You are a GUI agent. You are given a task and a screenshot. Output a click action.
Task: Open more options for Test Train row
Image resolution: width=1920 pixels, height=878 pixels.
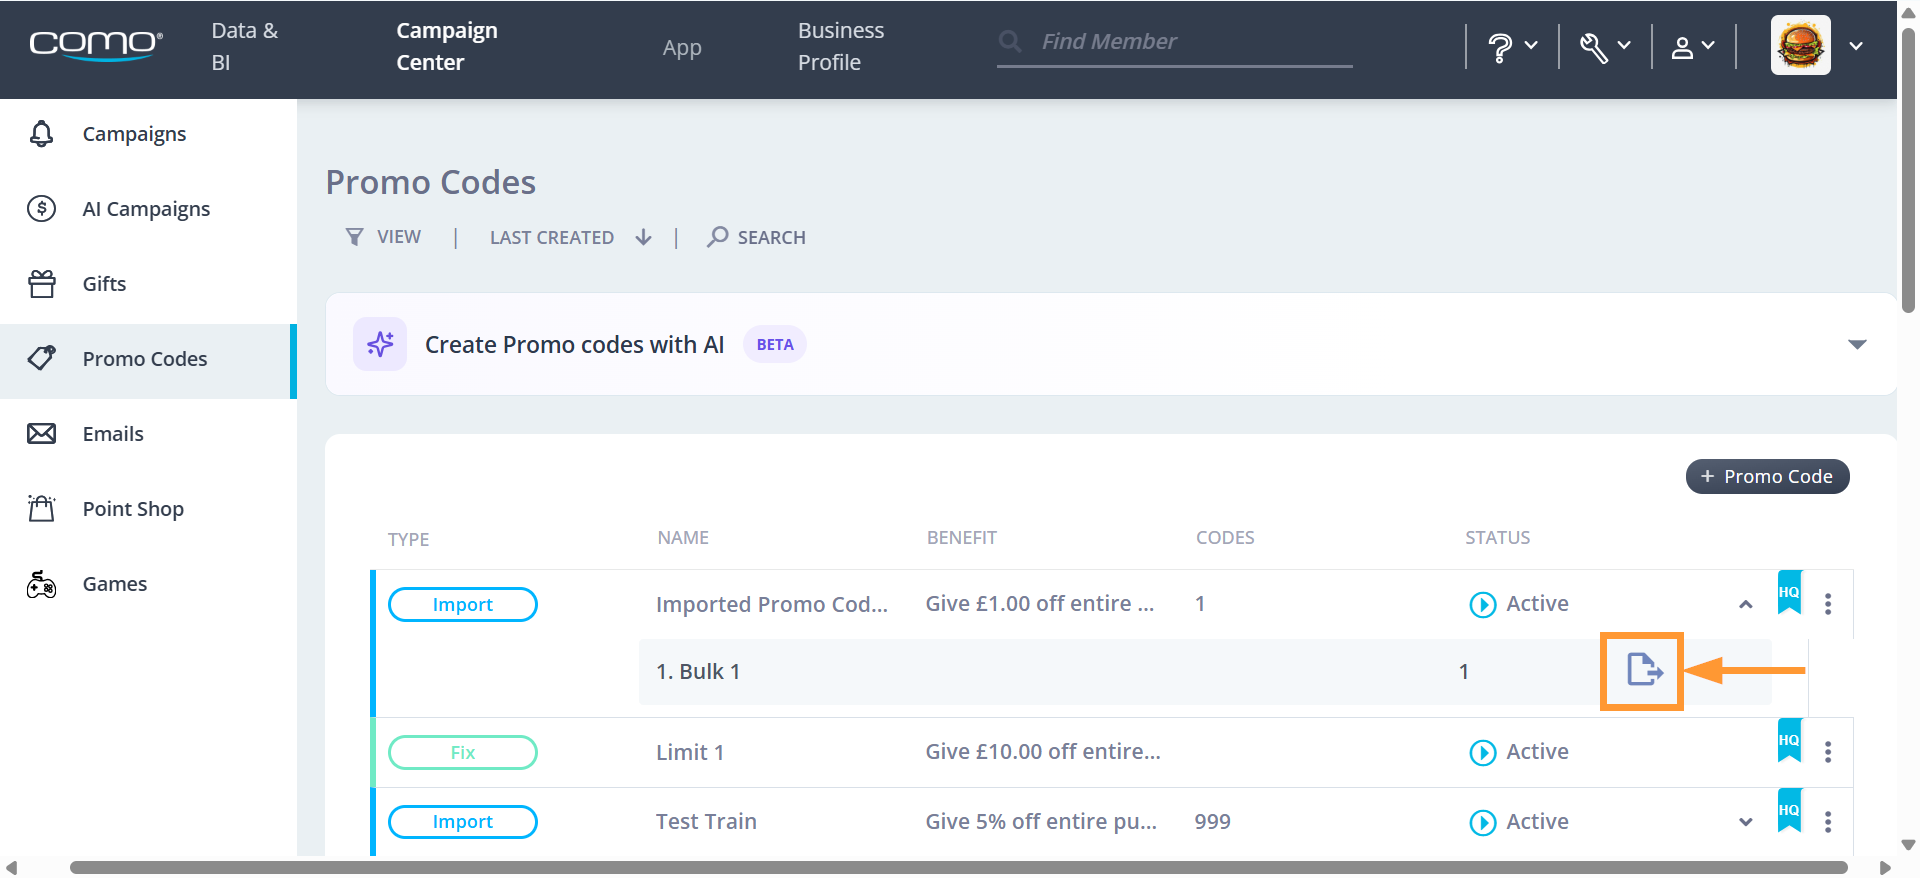pyautogui.click(x=1828, y=822)
